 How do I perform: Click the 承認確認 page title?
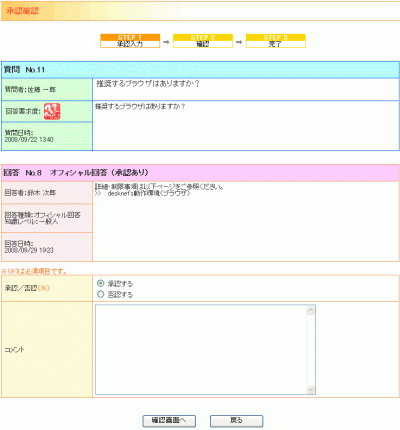23,11
